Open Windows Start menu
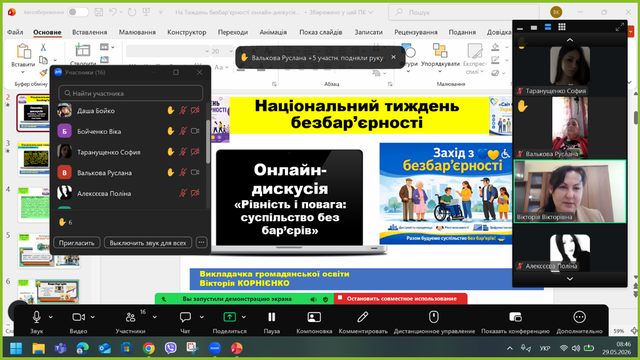Screen dimensions: 640x360 click(x=16, y=348)
